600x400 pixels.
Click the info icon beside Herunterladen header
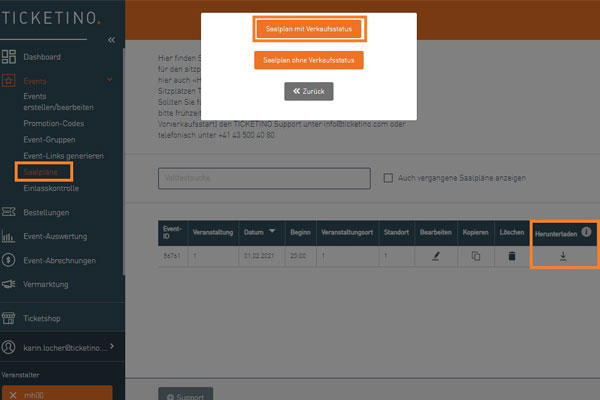click(586, 232)
